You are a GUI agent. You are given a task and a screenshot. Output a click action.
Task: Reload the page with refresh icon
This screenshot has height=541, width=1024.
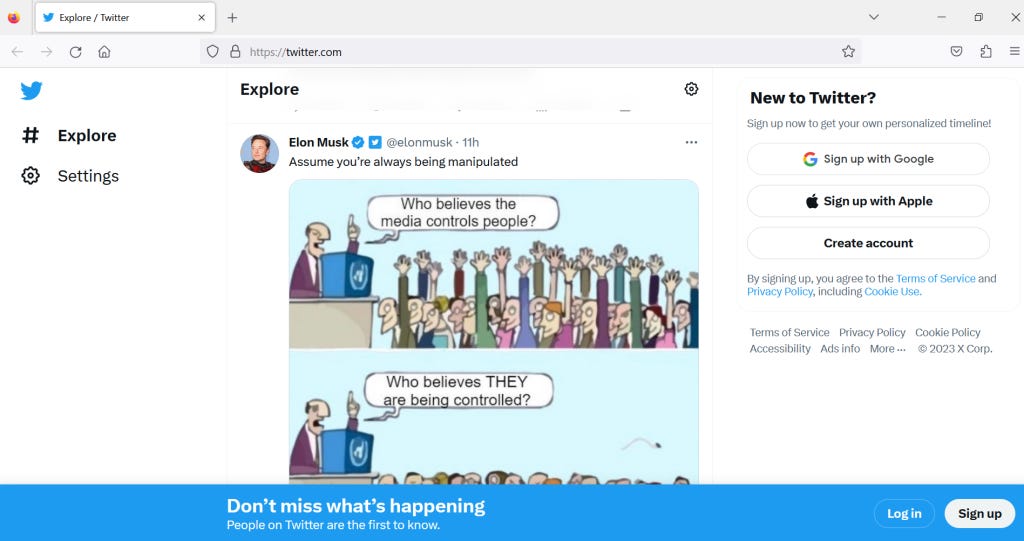pos(76,52)
